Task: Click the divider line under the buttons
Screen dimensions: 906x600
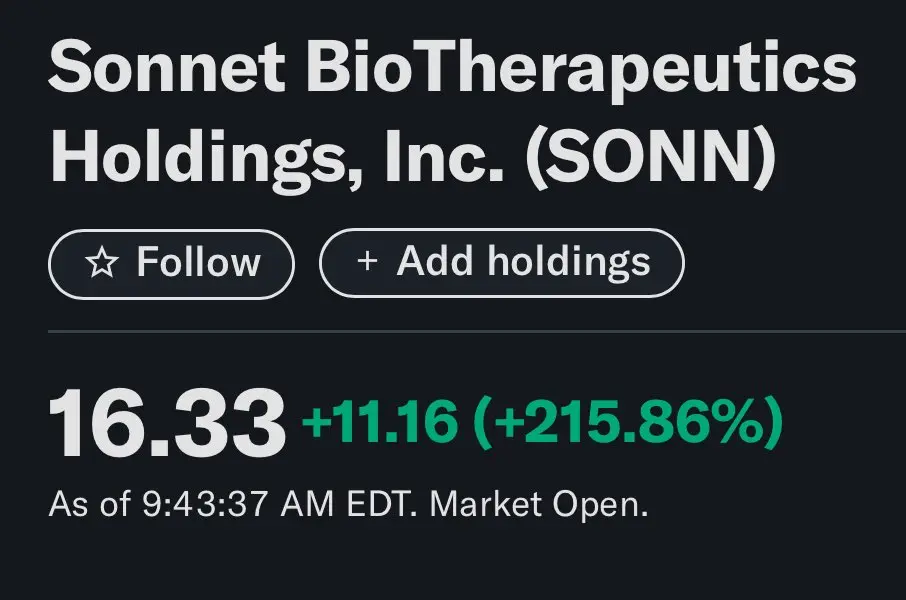Action: pos(477,332)
